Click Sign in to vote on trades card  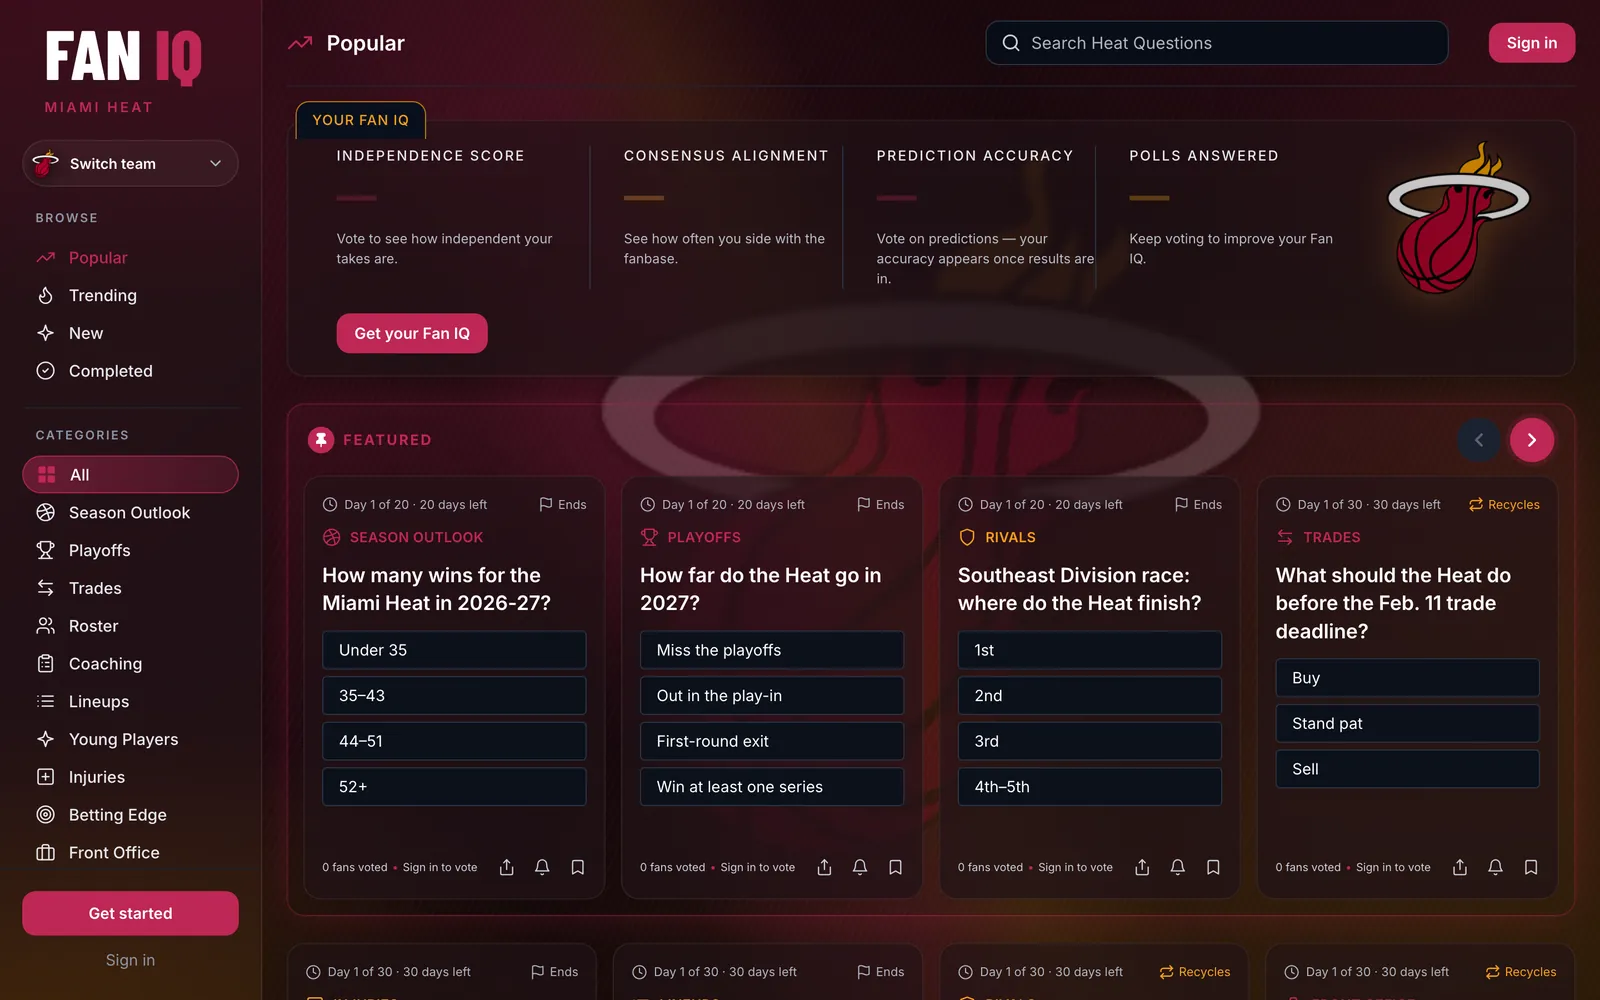pos(1393,867)
